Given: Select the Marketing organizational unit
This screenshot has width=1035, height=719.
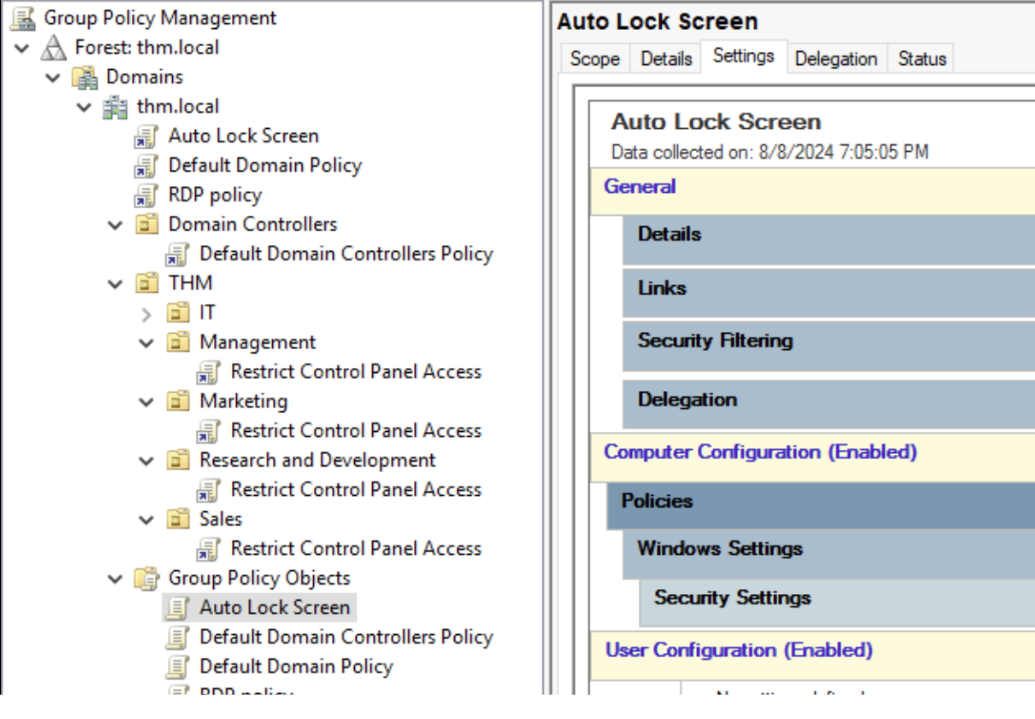Looking at the screenshot, I should (243, 401).
